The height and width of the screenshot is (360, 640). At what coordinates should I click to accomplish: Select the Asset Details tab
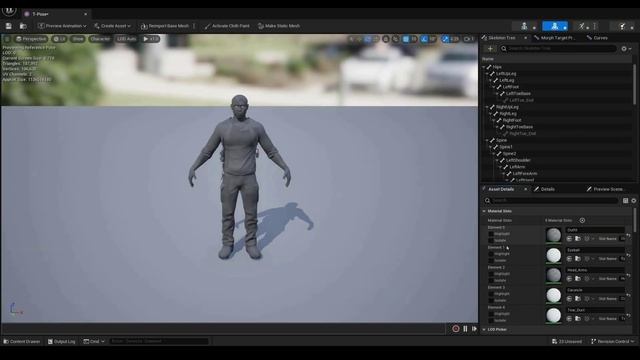point(500,189)
